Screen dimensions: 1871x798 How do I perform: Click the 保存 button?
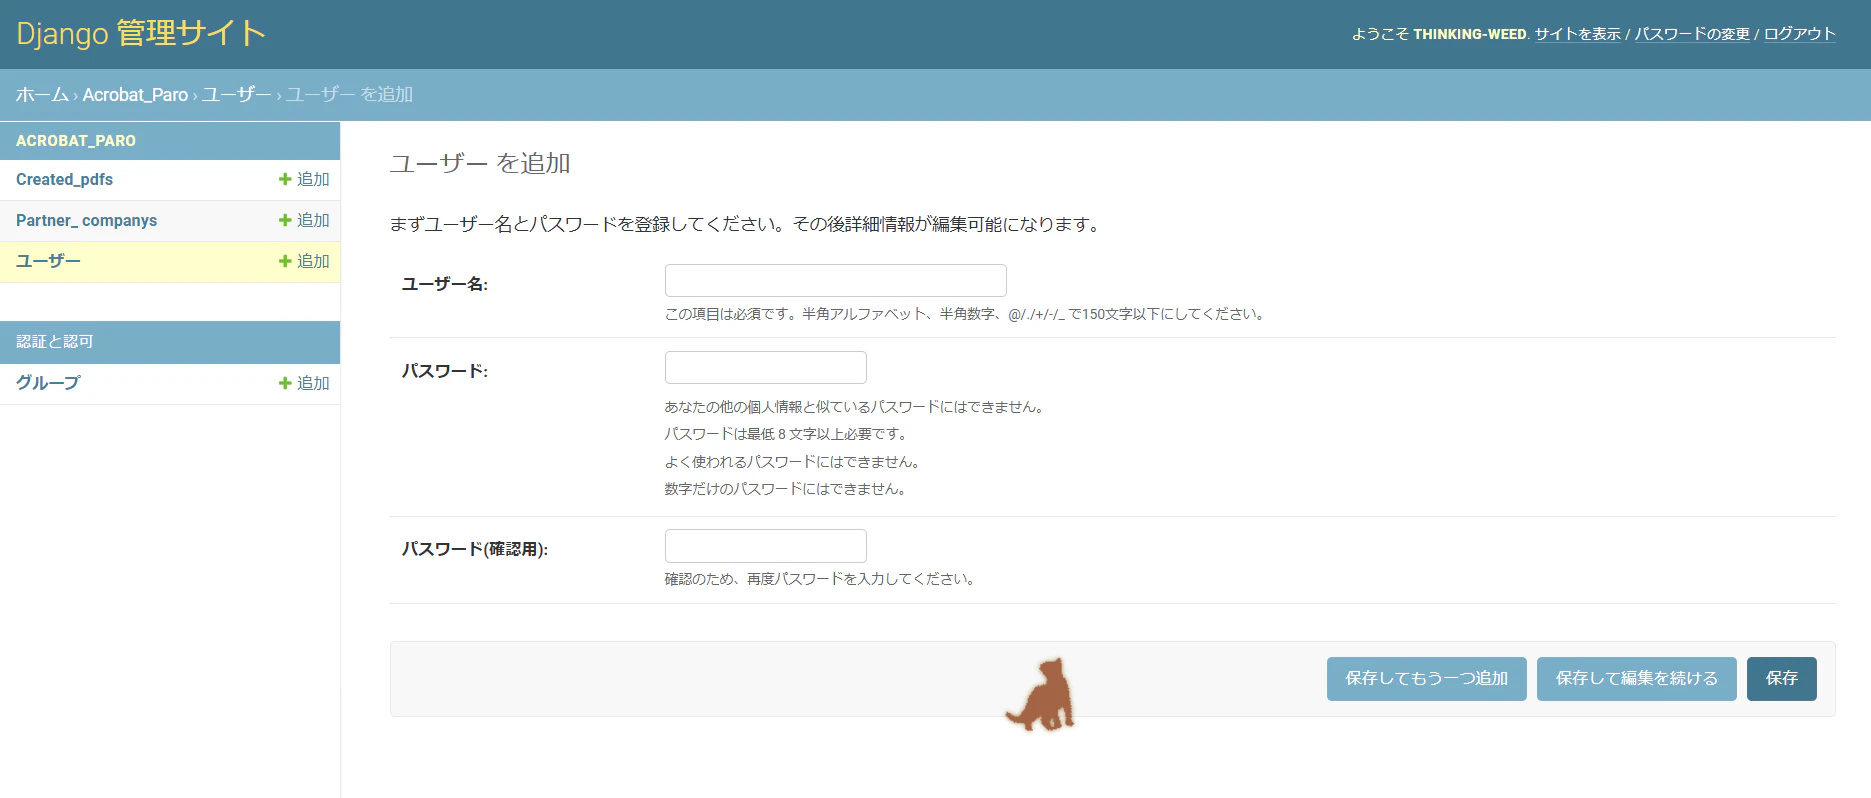click(x=1782, y=679)
